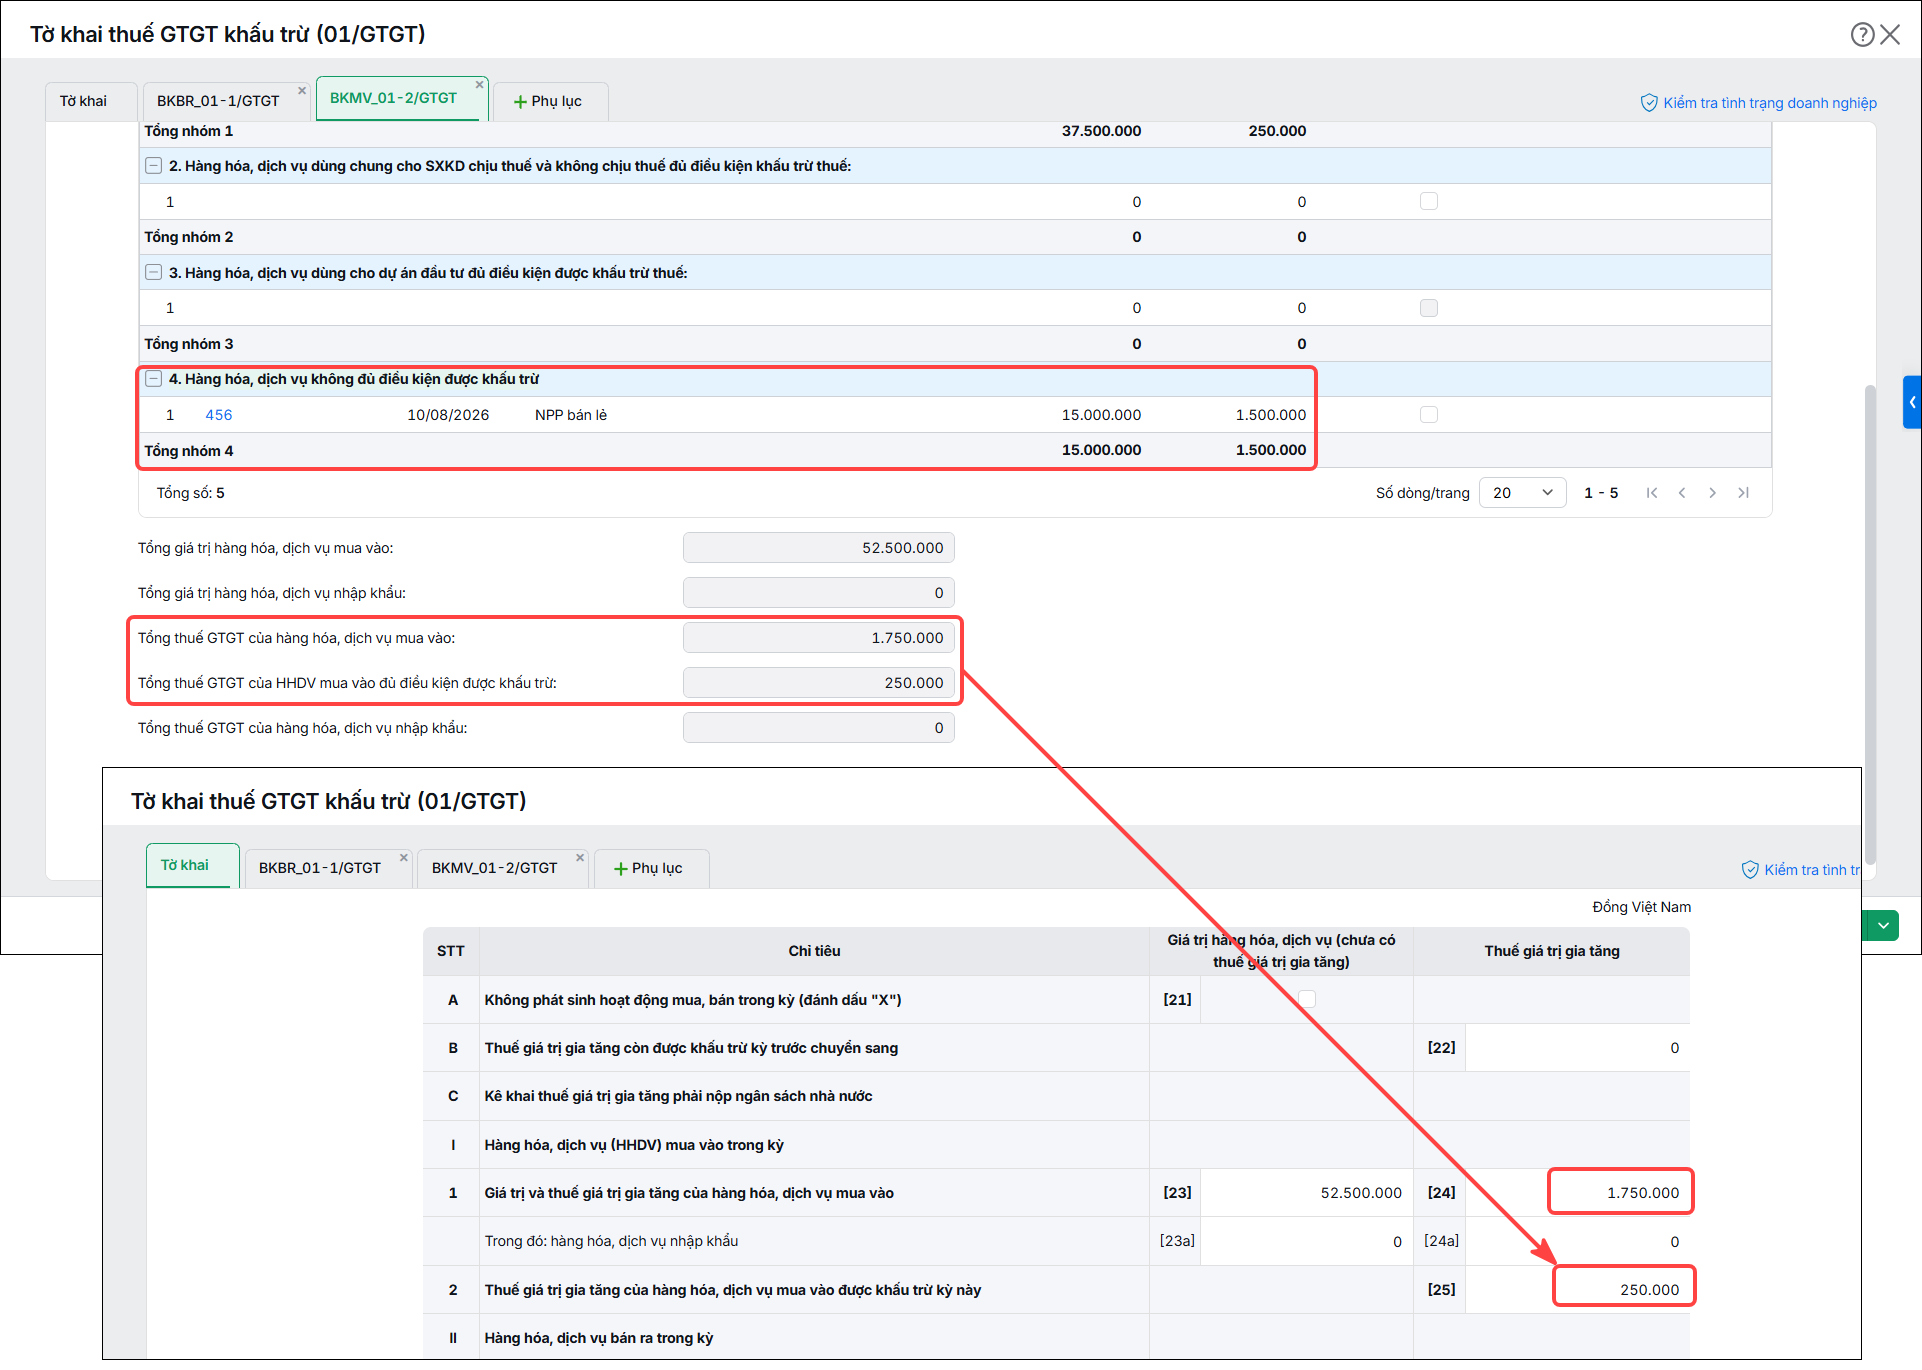Collapse group 4 not eligible for deduction

pyautogui.click(x=153, y=379)
